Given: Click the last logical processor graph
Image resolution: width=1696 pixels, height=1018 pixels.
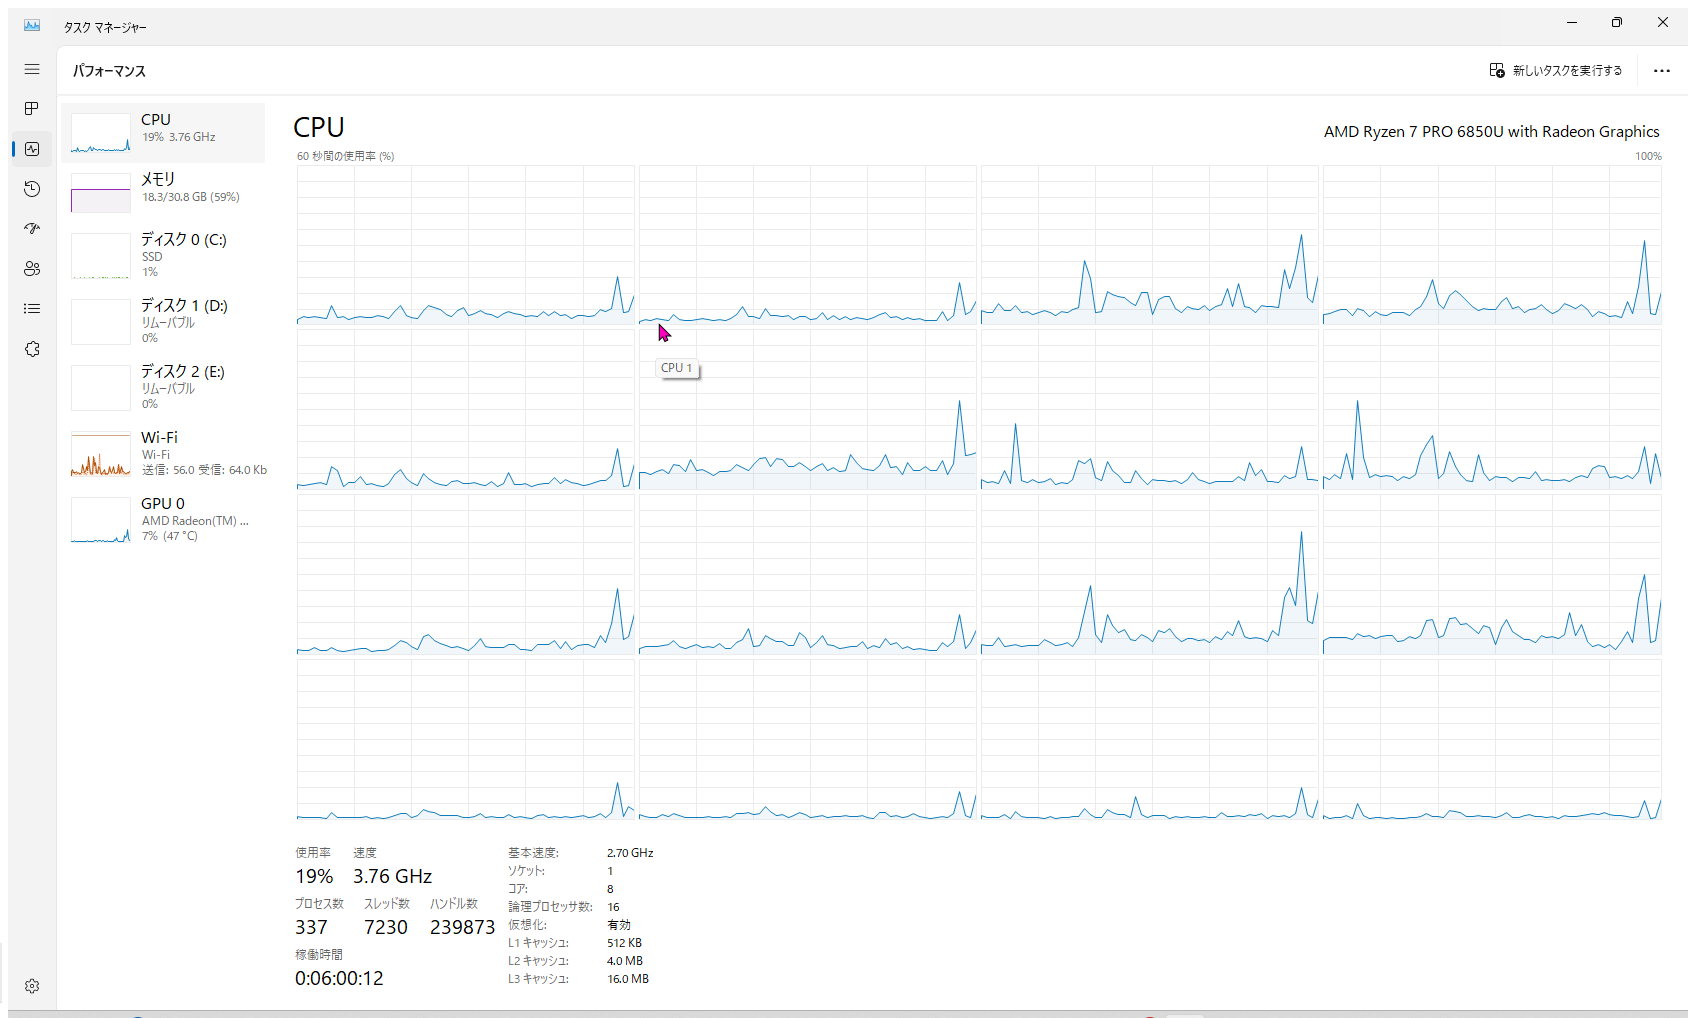Looking at the screenshot, I should tap(1492, 740).
